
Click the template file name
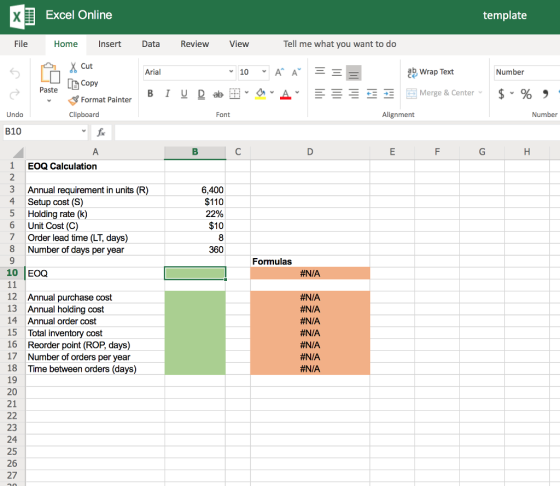coord(505,15)
